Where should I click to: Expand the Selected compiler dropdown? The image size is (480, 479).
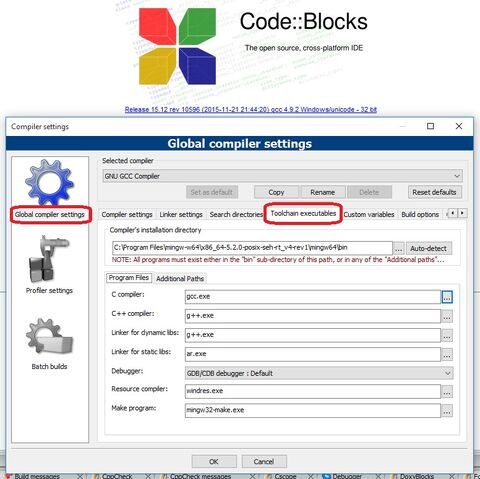coord(282,176)
